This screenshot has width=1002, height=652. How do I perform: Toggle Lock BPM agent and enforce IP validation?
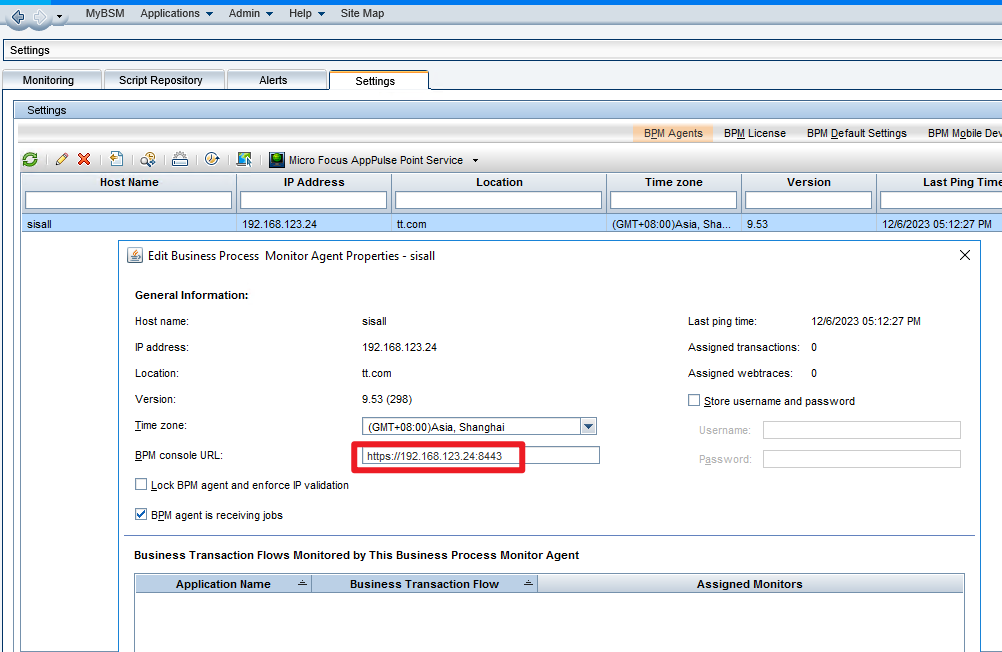(141, 485)
